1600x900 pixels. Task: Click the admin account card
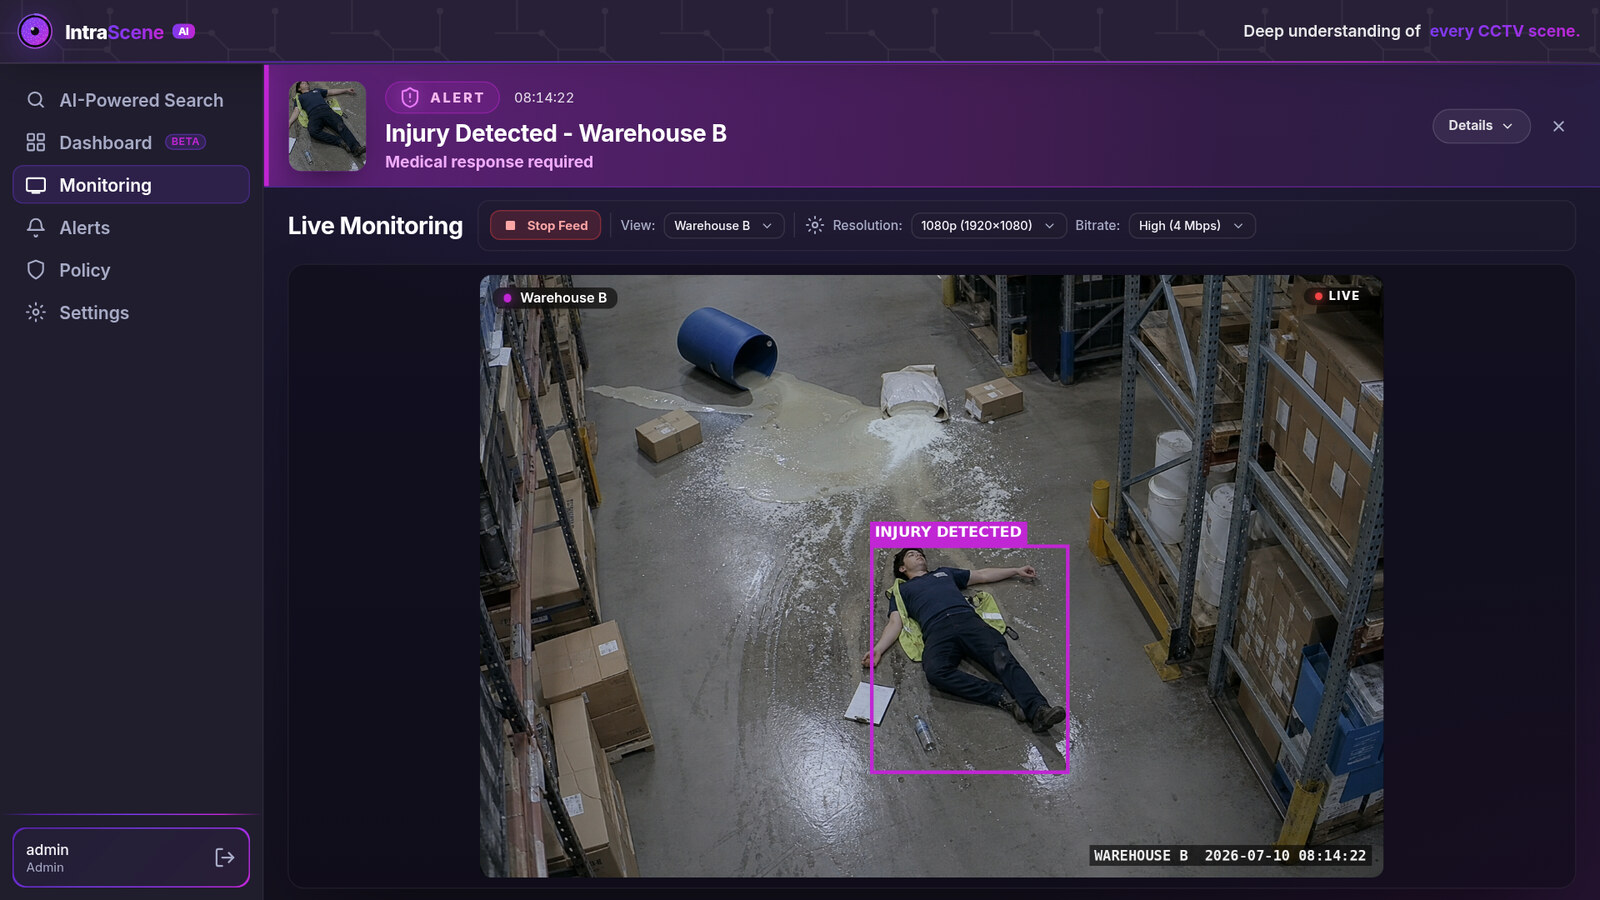[131, 857]
